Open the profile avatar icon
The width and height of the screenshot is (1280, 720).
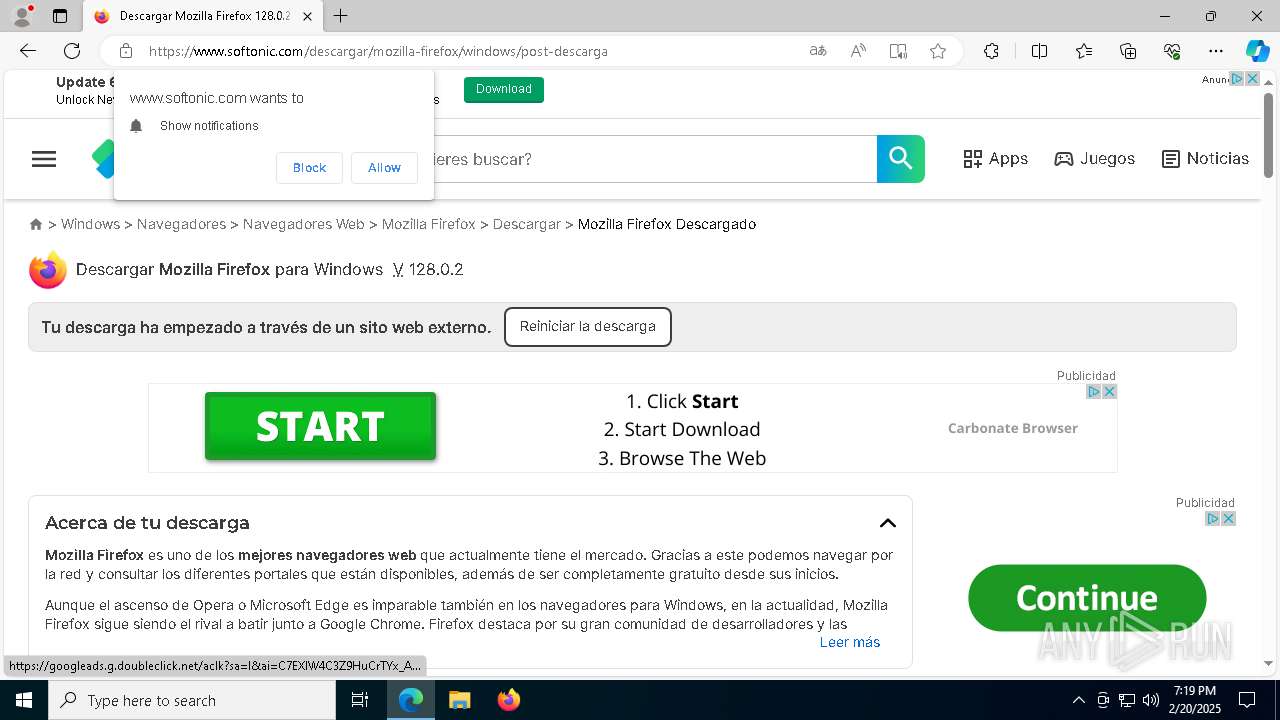coord(22,16)
